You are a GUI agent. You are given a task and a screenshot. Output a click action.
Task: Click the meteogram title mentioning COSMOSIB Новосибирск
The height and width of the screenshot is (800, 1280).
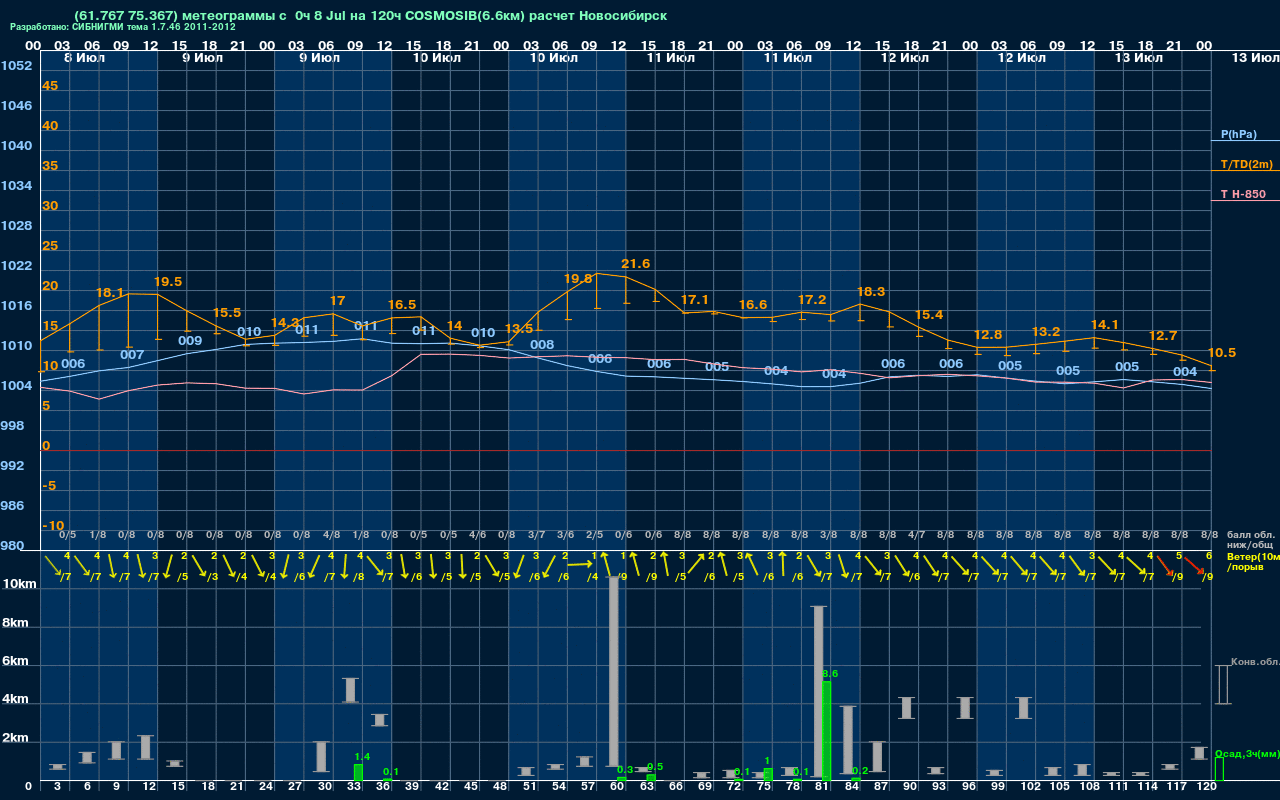click(370, 16)
